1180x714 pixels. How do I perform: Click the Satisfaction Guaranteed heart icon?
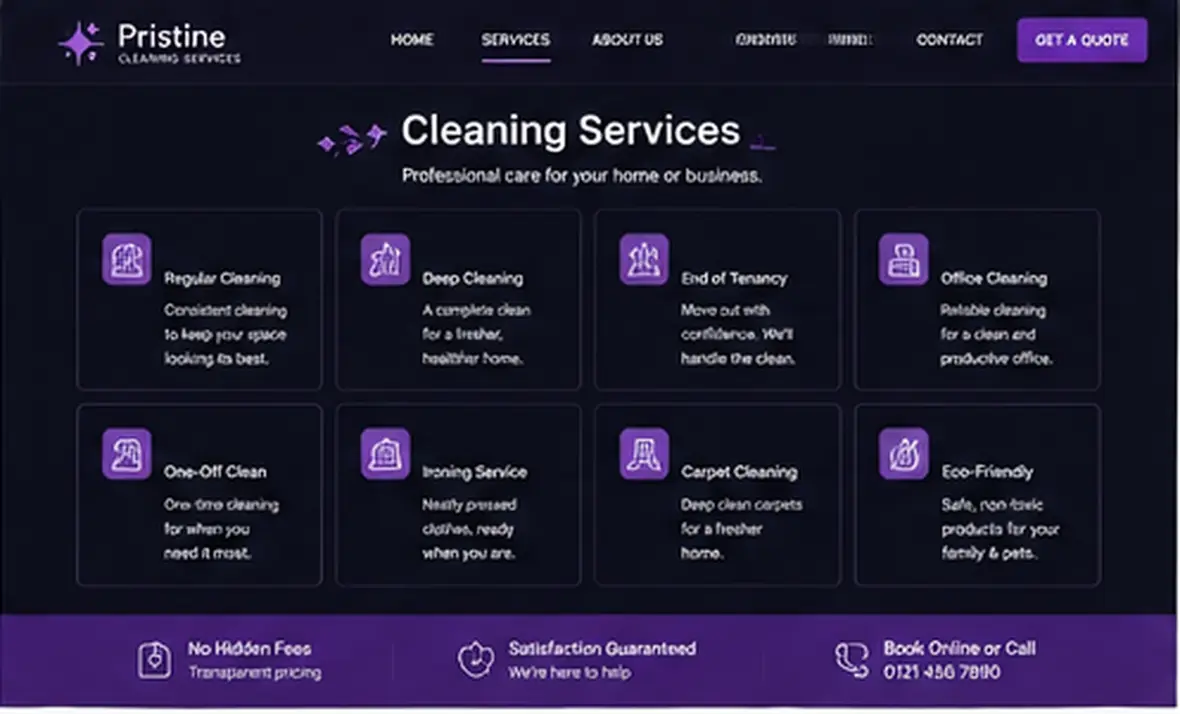coord(476,659)
